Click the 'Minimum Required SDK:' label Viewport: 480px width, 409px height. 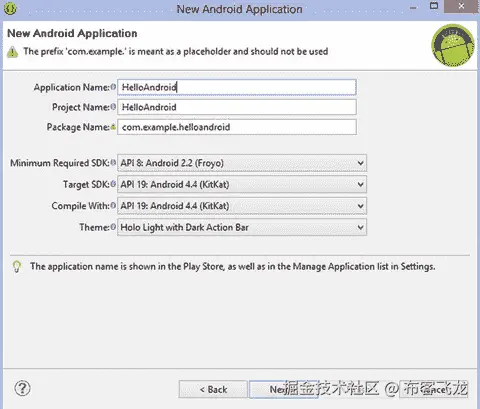coord(60,163)
